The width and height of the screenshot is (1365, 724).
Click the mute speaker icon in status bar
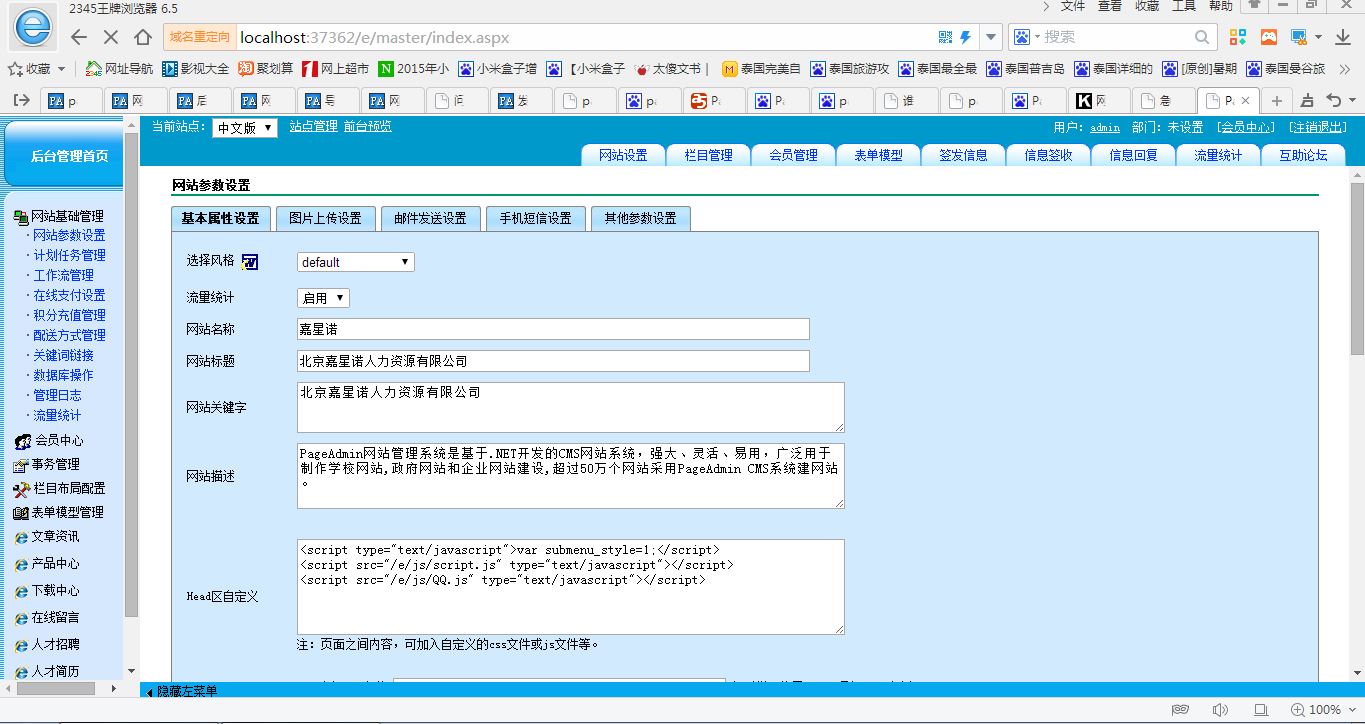point(1220,709)
